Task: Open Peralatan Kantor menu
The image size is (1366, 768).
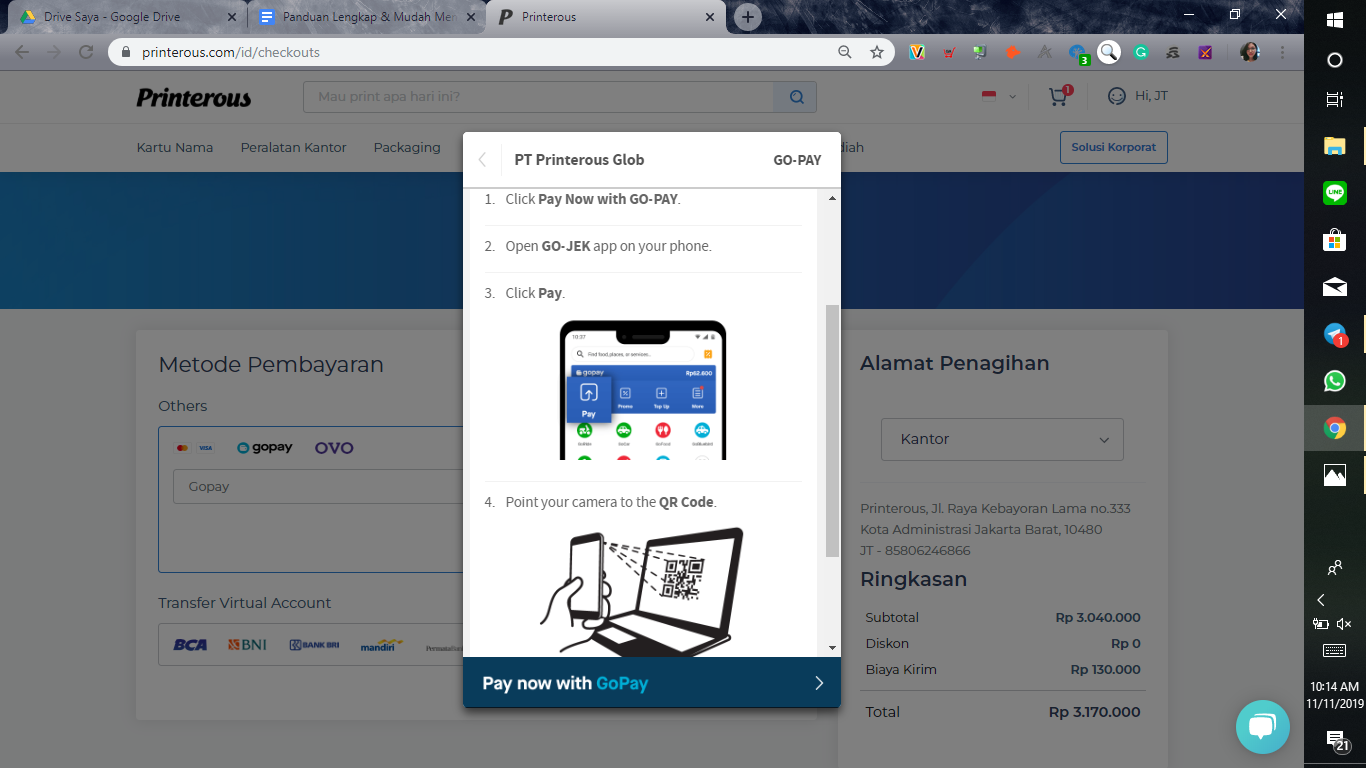Action: point(293,147)
